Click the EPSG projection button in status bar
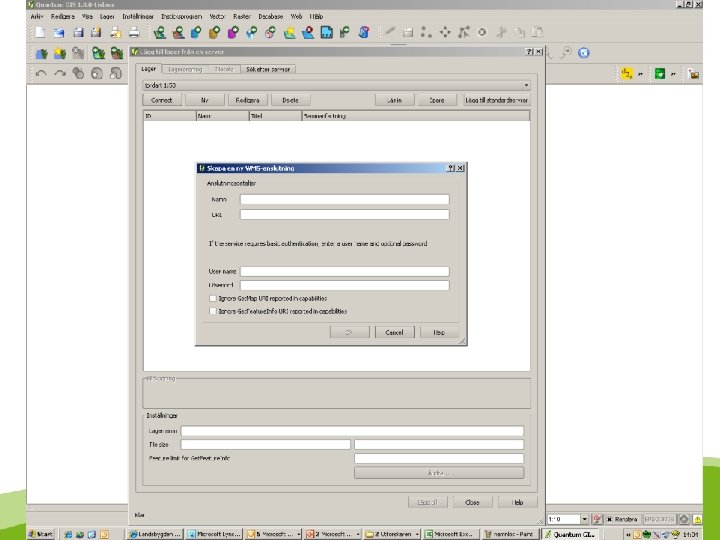The width and height of the screenshot is (720, 540). coord(659,519)
